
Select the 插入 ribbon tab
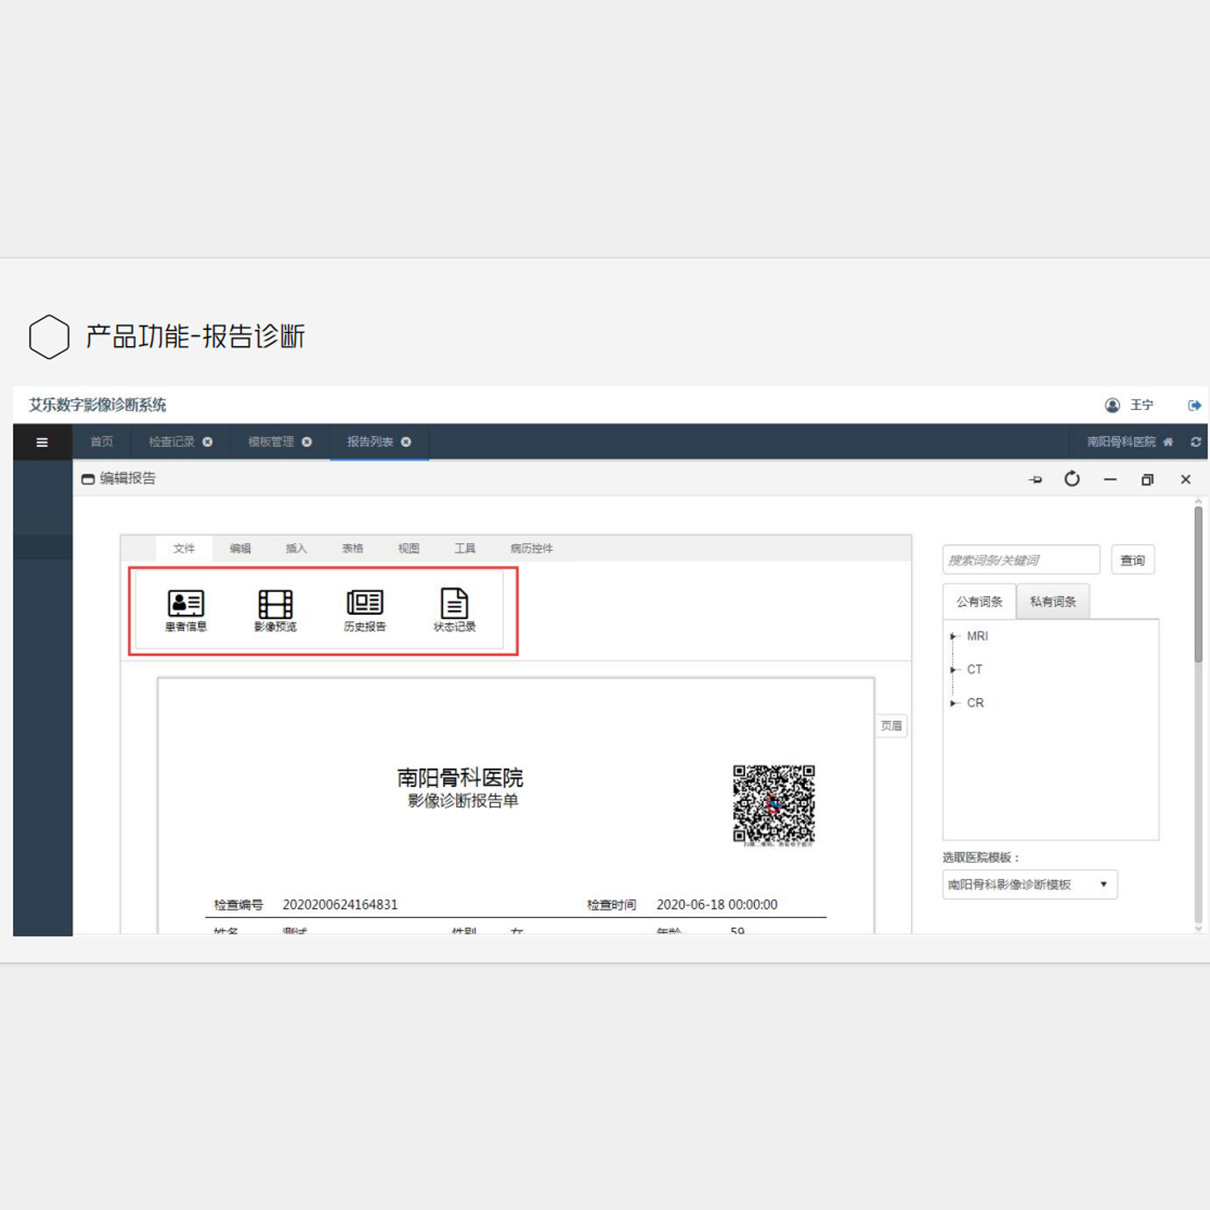pos(296,549)
